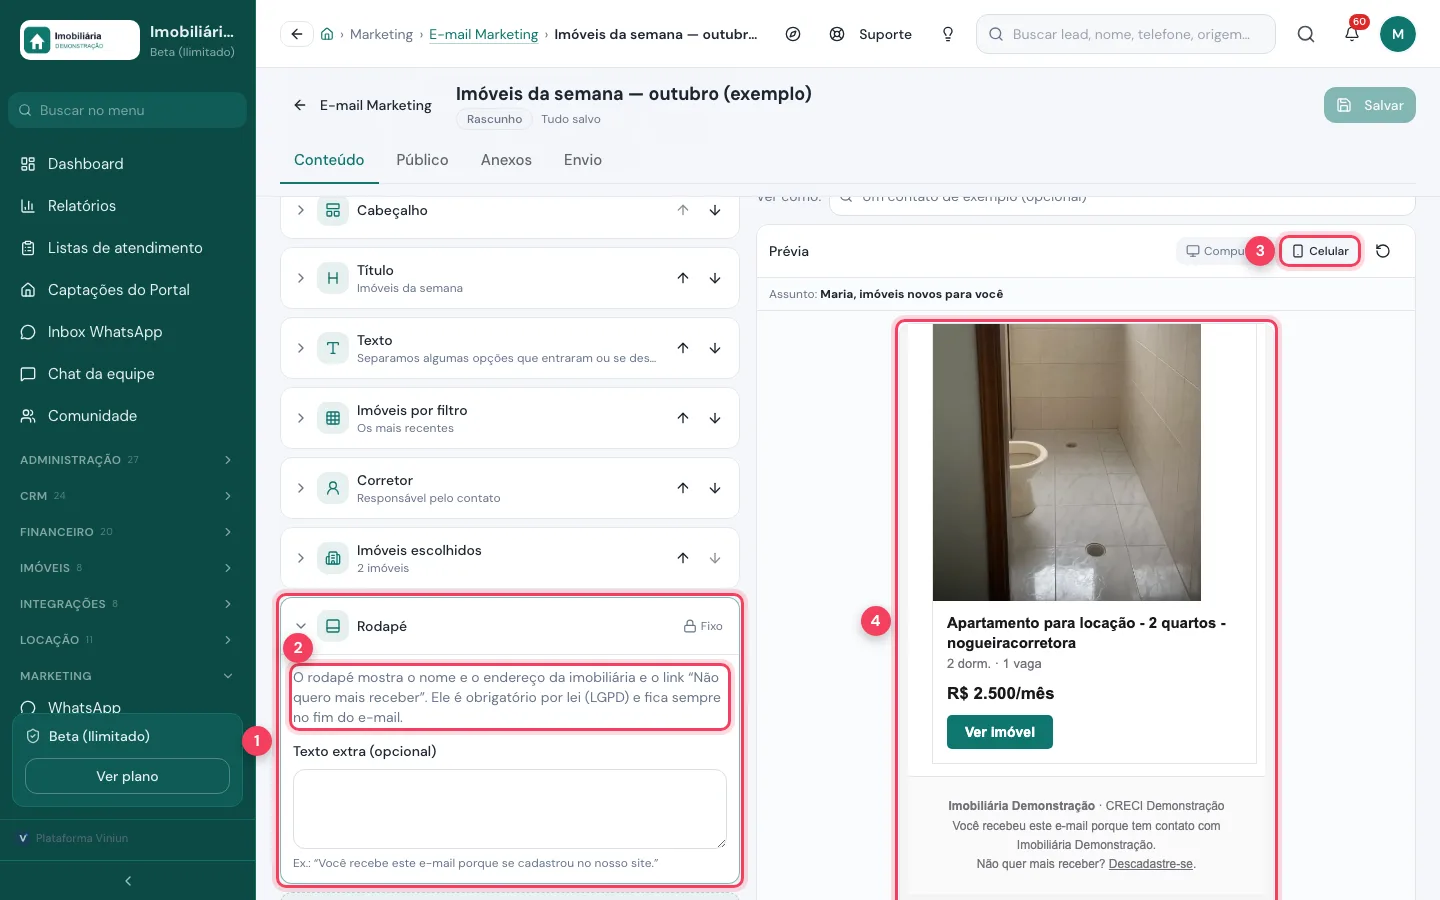1440x900 pixels.
Task: Open the Anexos tab
Action: (506, 160)
